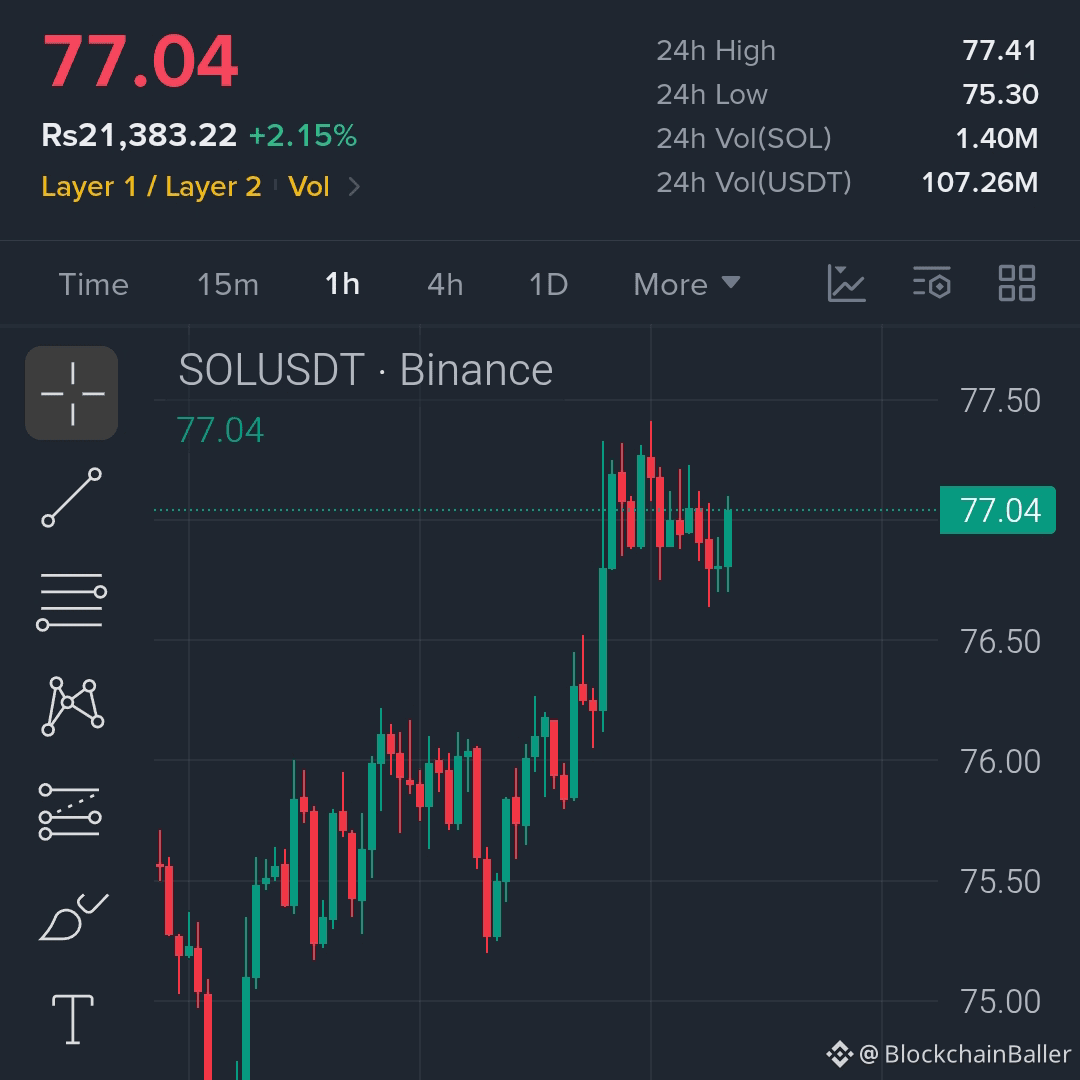Click the 77.04 current price axis label
Viewport: 1080px width, 1080px height.
[997, 510]
